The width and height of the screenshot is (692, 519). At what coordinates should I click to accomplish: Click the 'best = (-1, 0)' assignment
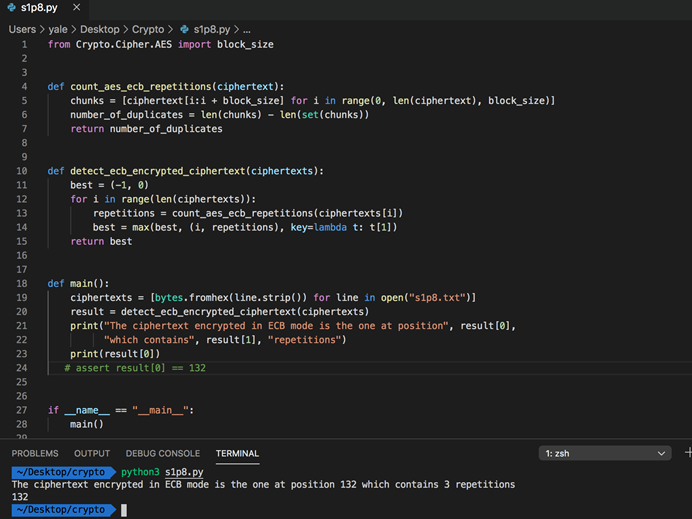coord(109,185)
